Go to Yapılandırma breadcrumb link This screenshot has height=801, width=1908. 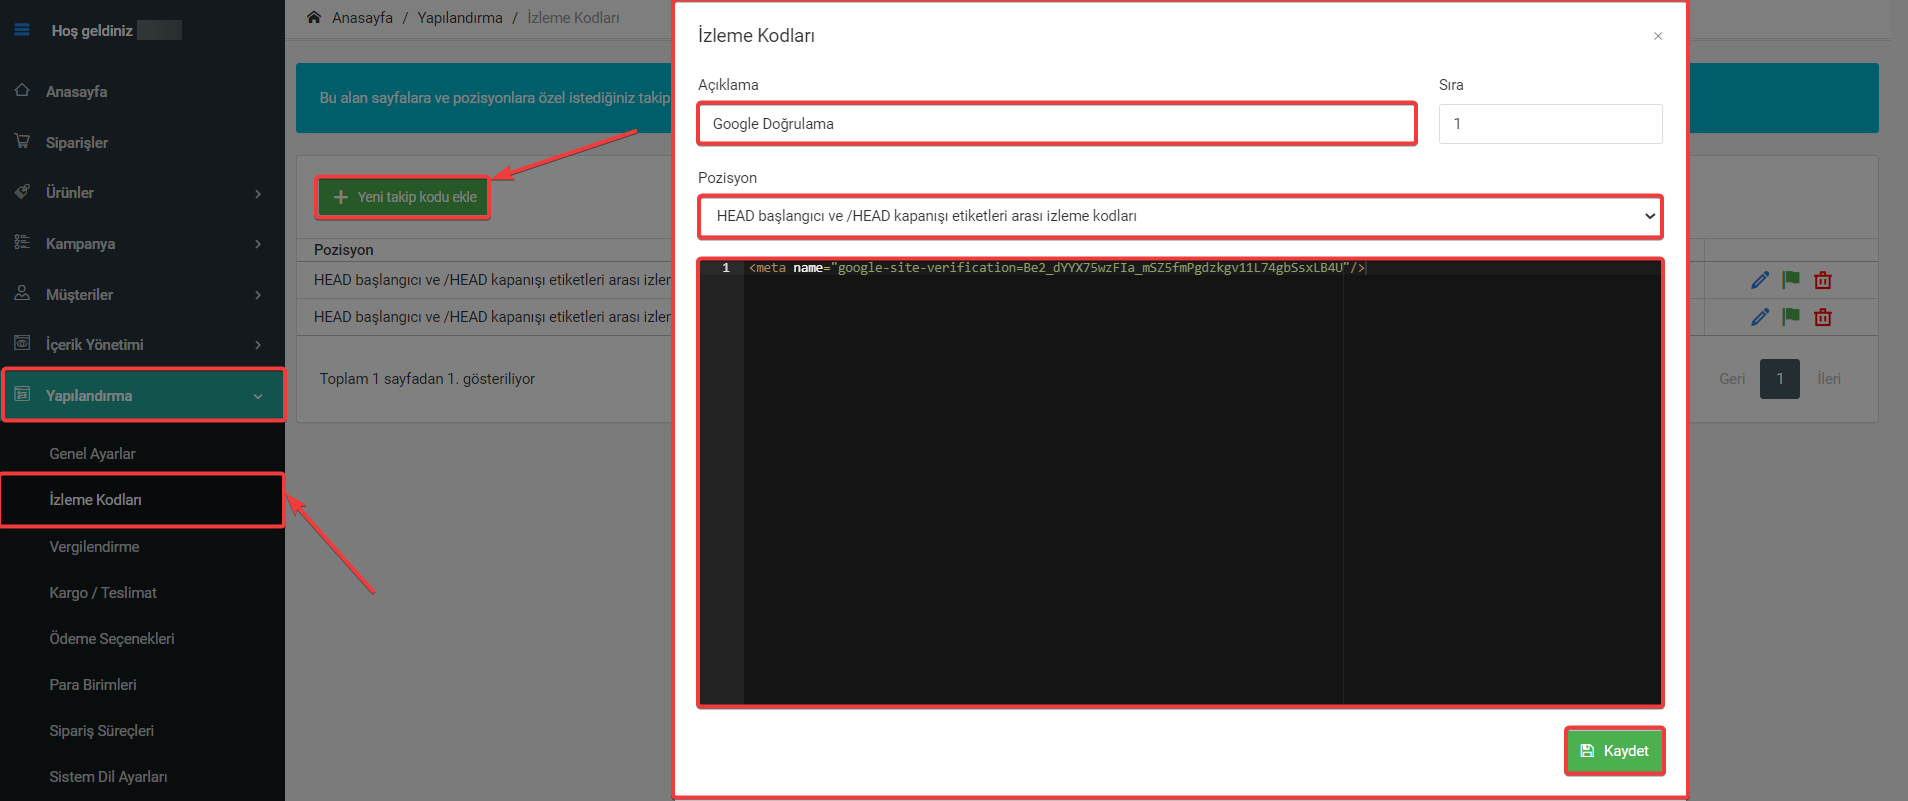pos(460,18)
